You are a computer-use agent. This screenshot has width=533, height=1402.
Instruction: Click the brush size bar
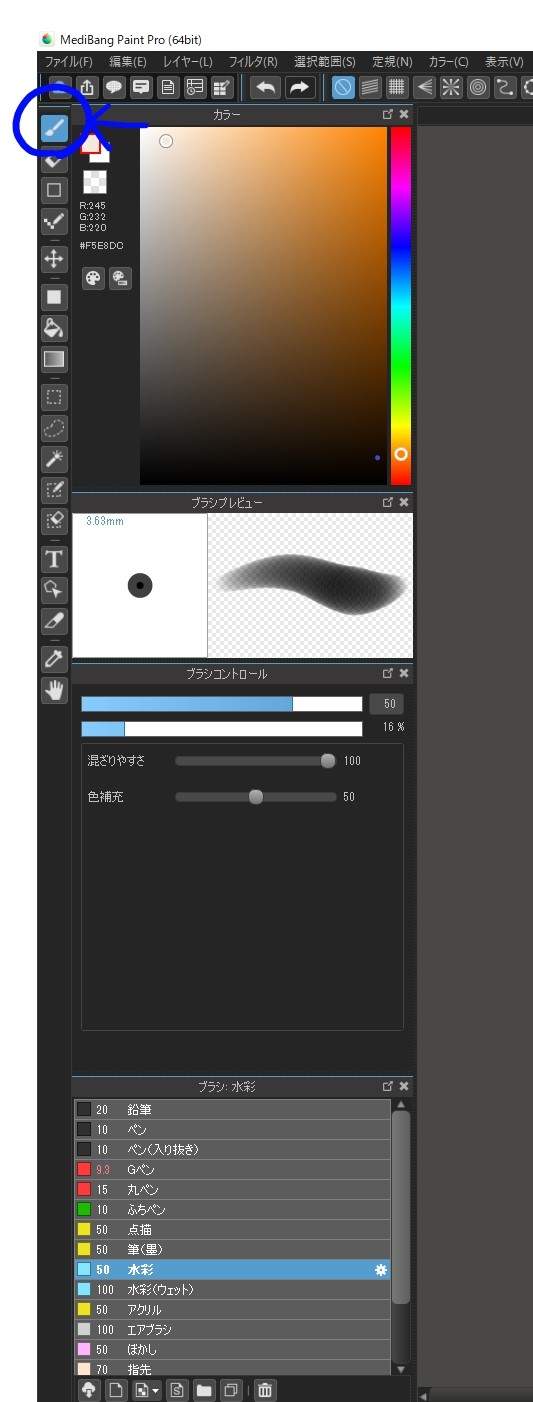tap(222, 704)
